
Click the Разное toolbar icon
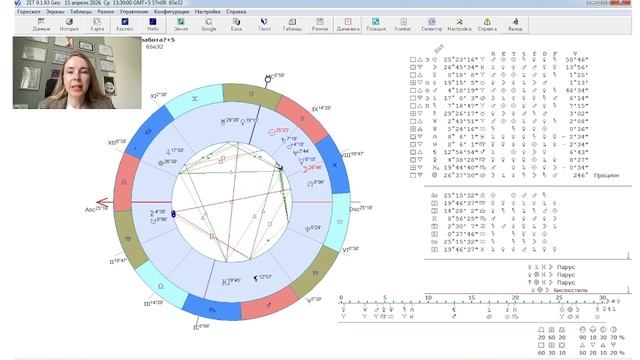pyautogui.click(x=320, y=25)
